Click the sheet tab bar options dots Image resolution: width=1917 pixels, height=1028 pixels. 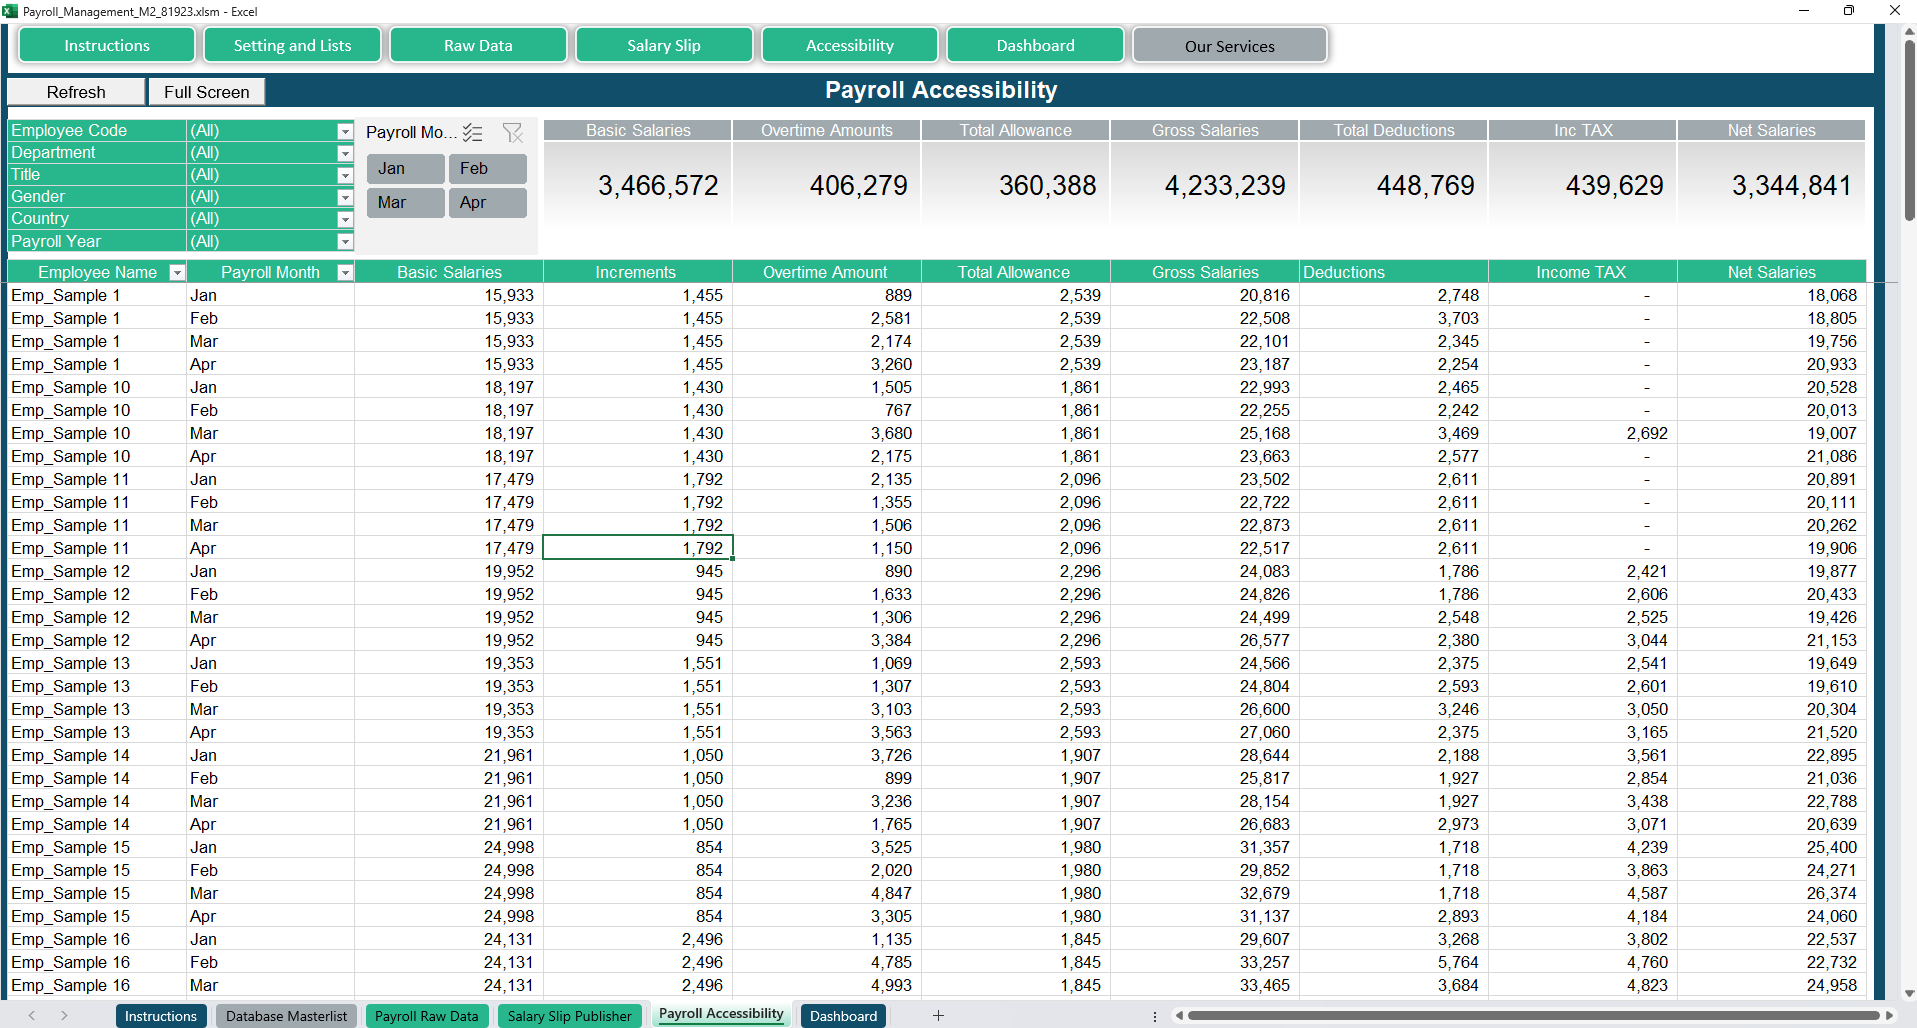click(x=1155, y=1016)
